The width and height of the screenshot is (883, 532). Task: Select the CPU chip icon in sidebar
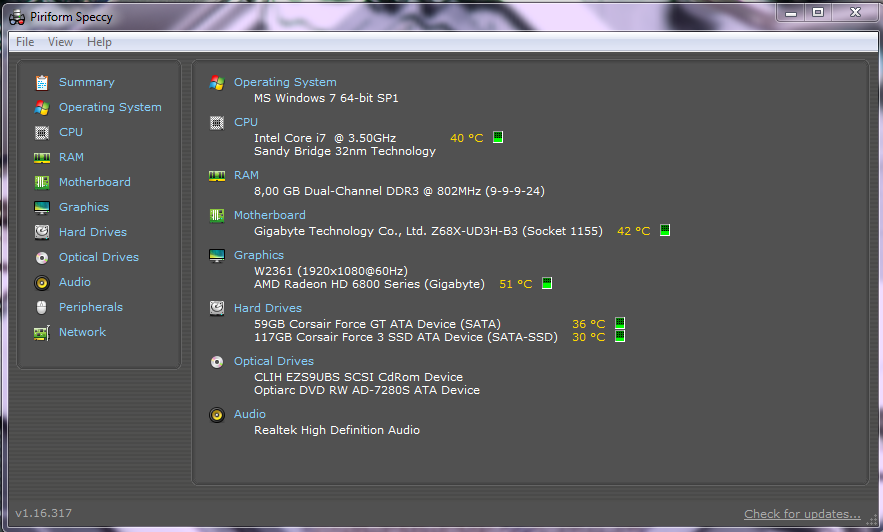coord(42,132)
